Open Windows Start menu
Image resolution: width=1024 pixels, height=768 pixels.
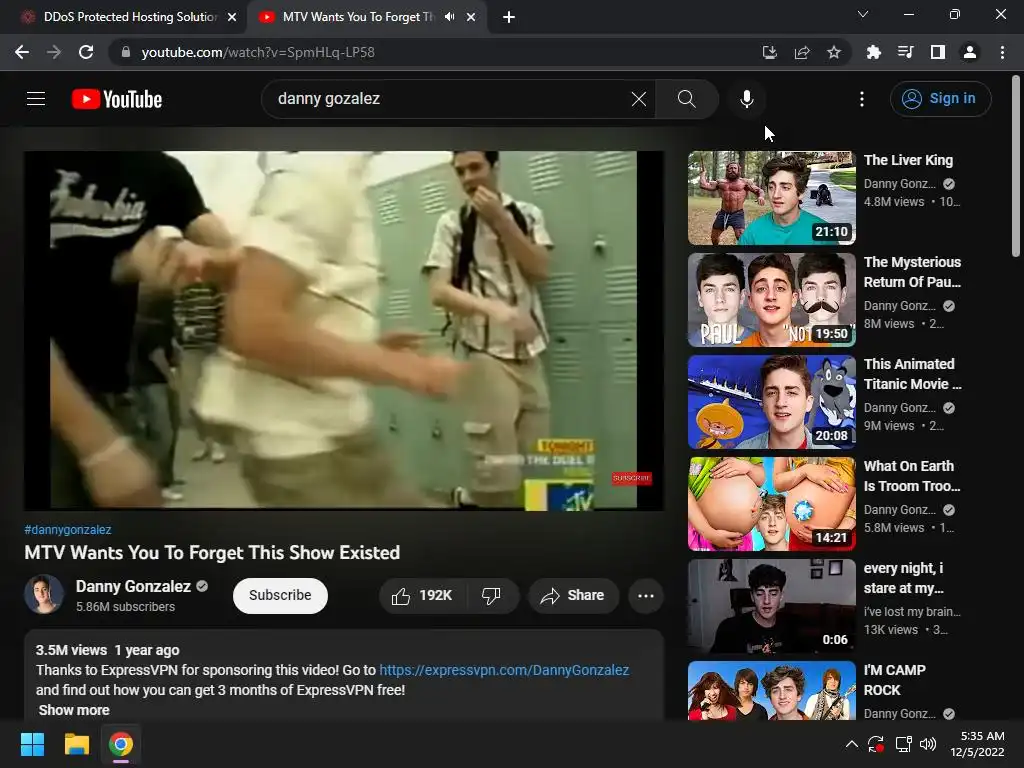tap(32, 744)
